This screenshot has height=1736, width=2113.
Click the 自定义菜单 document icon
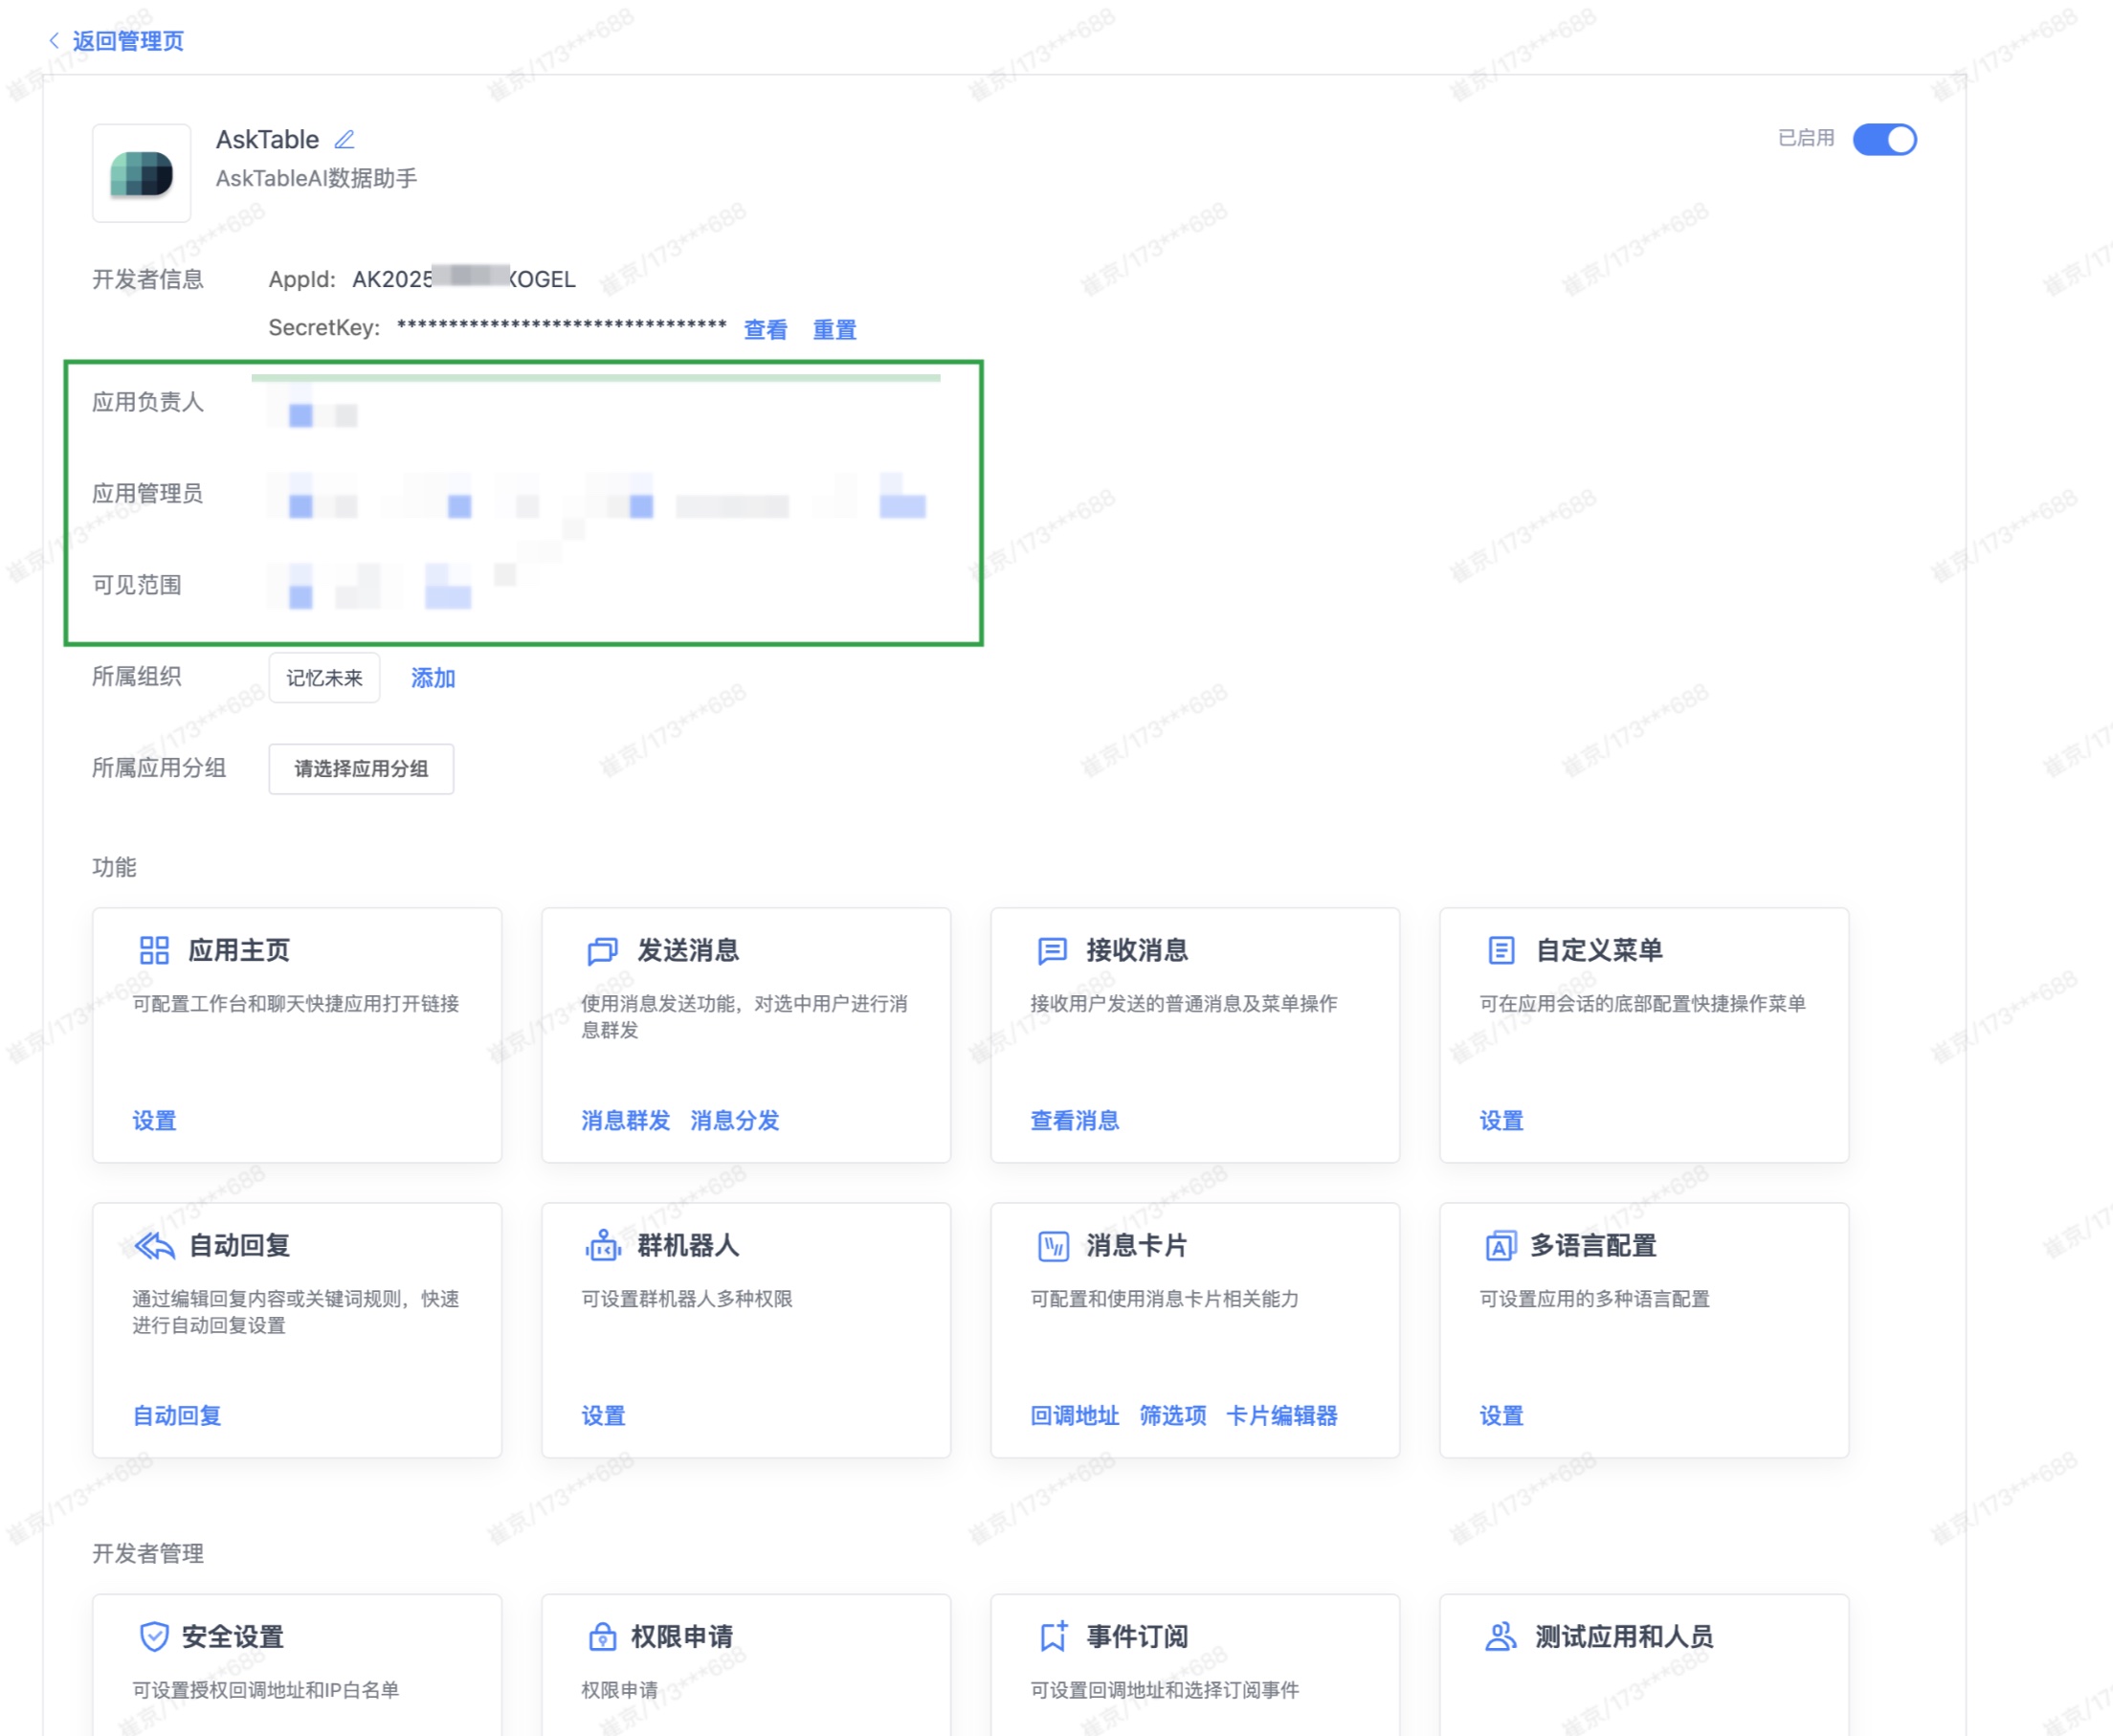coord(1501,950)
